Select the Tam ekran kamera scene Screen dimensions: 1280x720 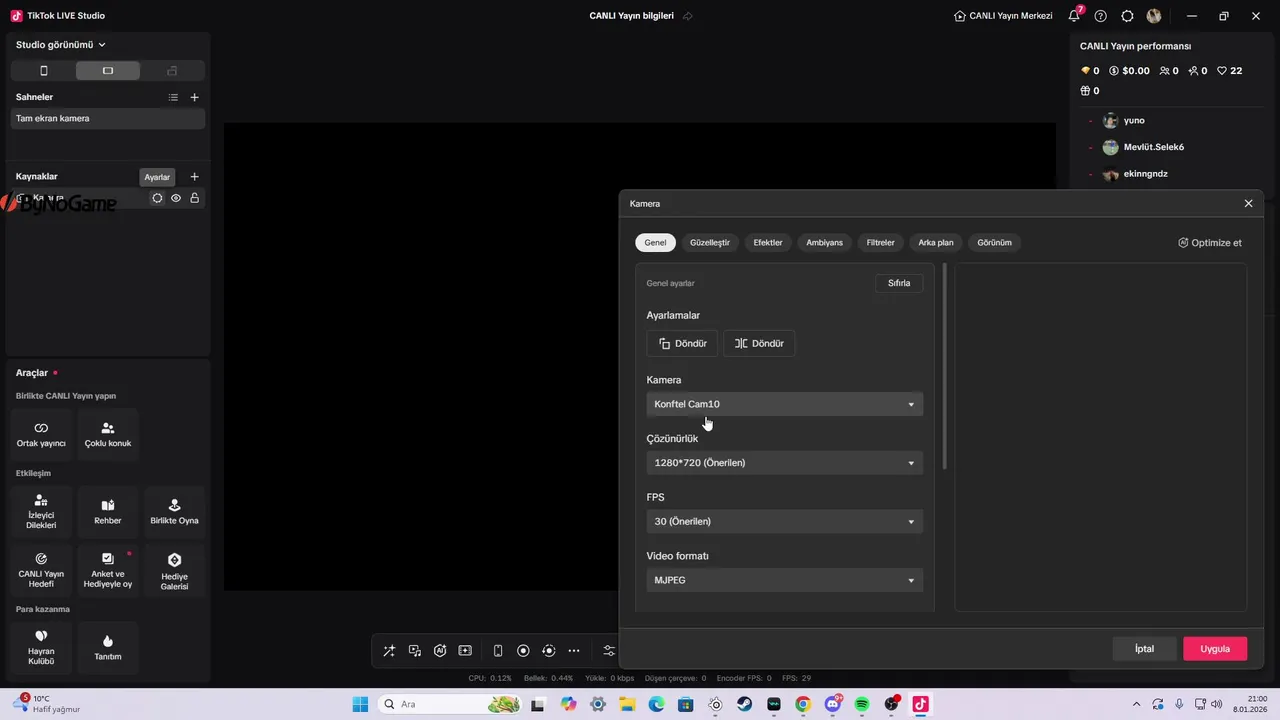(108, 118)
